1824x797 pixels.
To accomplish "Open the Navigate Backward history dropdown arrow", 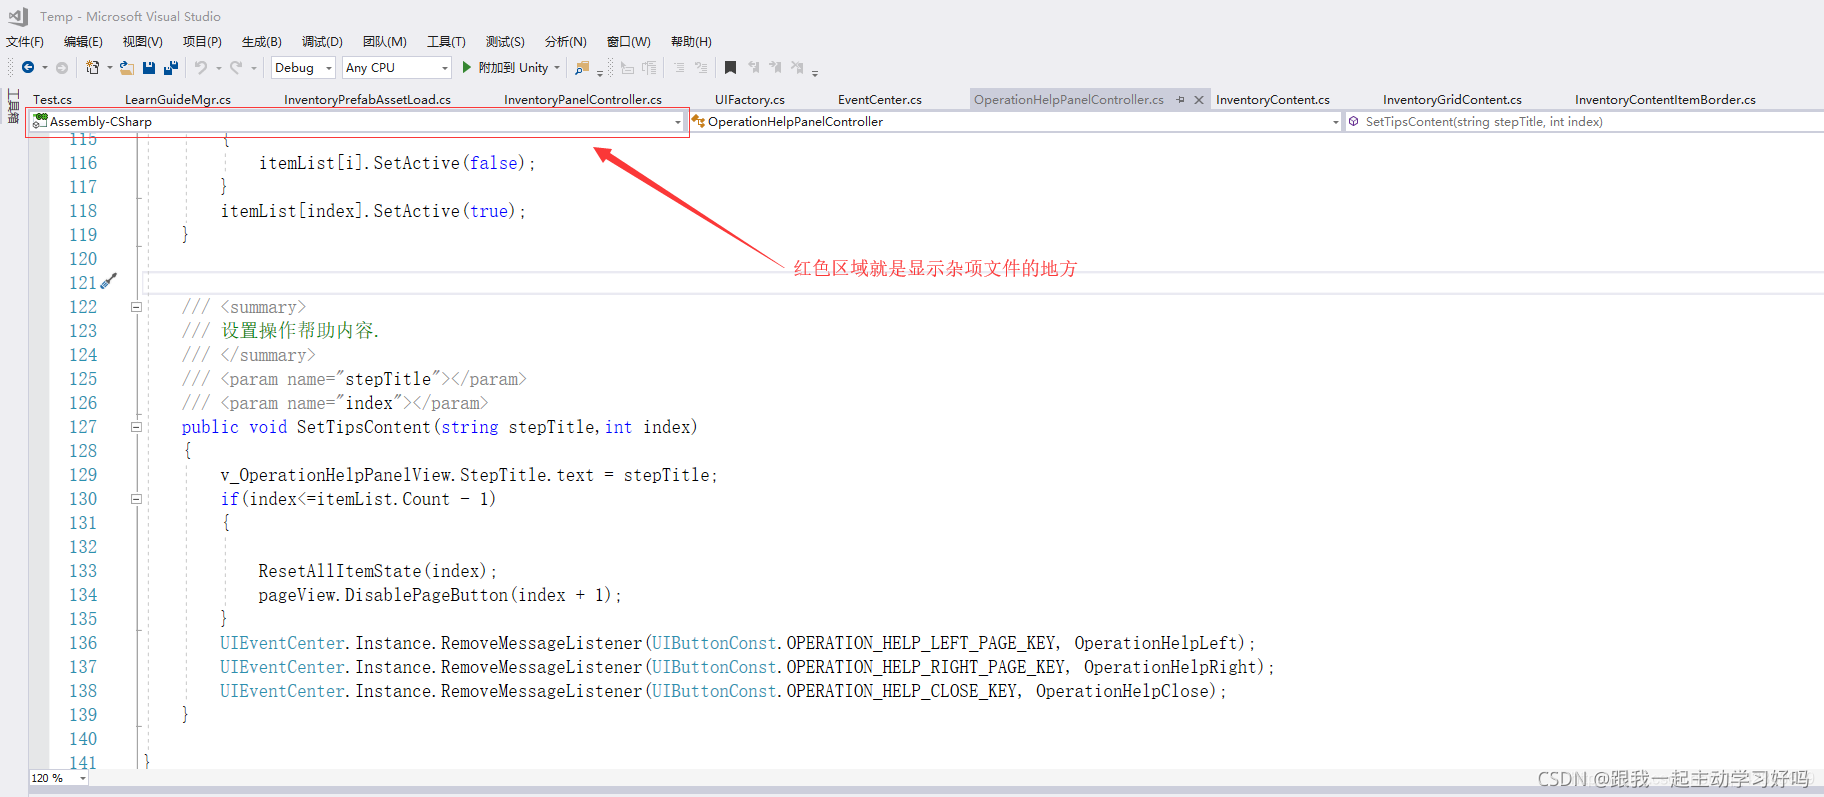I will coord(45,68).
